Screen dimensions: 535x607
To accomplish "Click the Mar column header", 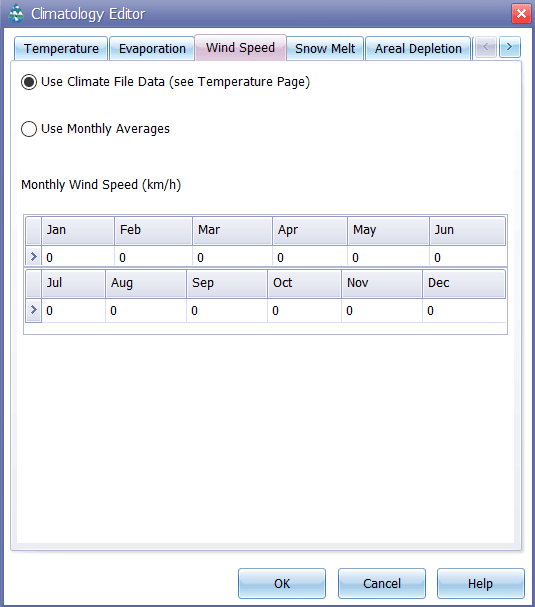I will pyautogui.click(x=233, y=230).
